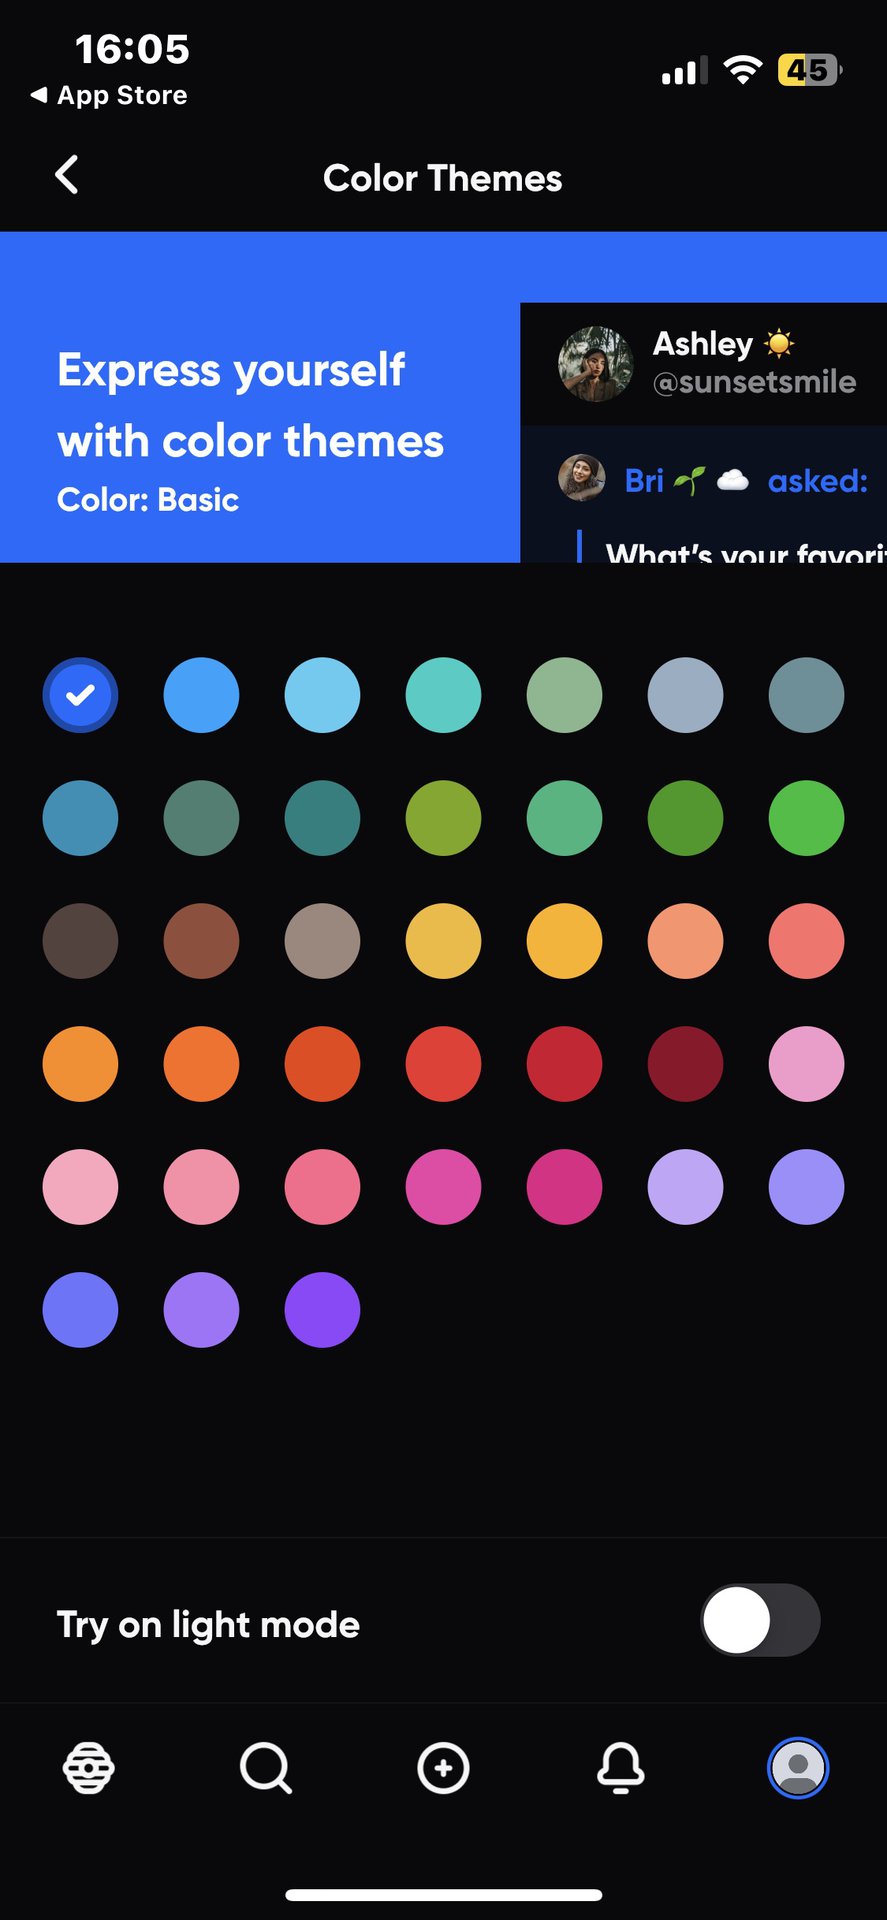Tap the create plus circle icon
887x1920 pixels.
click(443, 1768)
